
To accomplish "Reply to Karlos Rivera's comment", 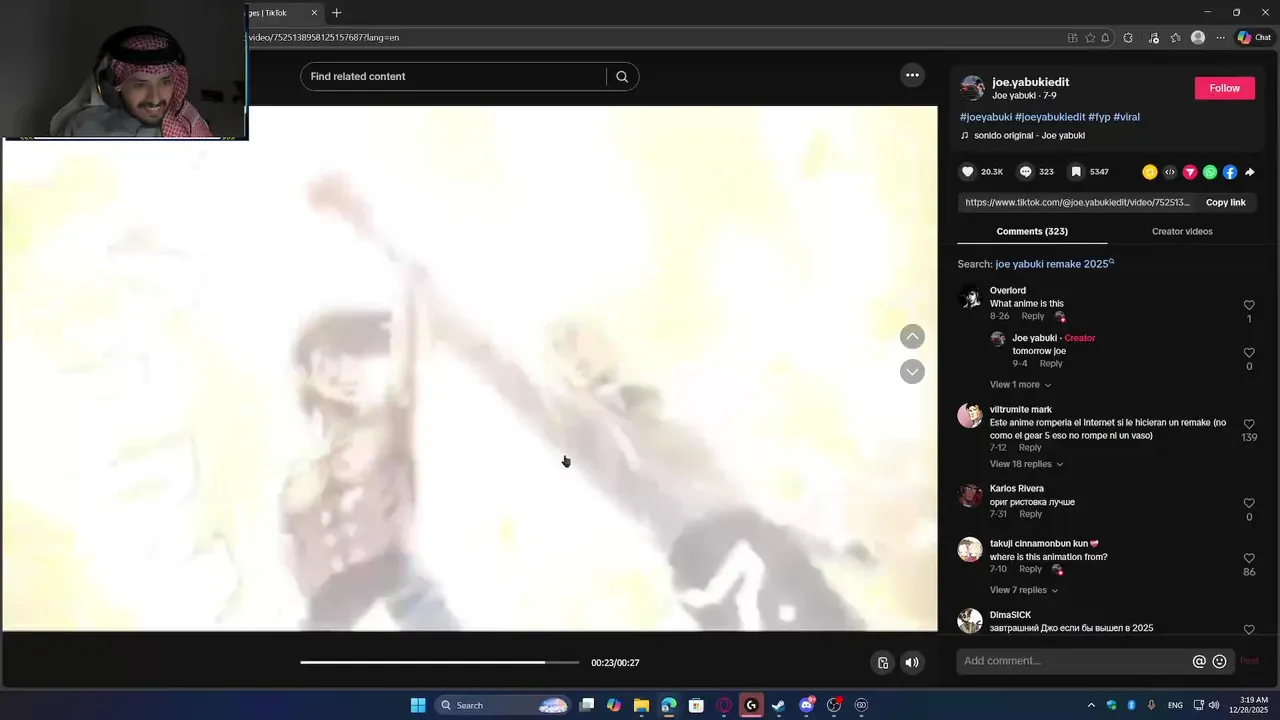I will coord(1030,514).
